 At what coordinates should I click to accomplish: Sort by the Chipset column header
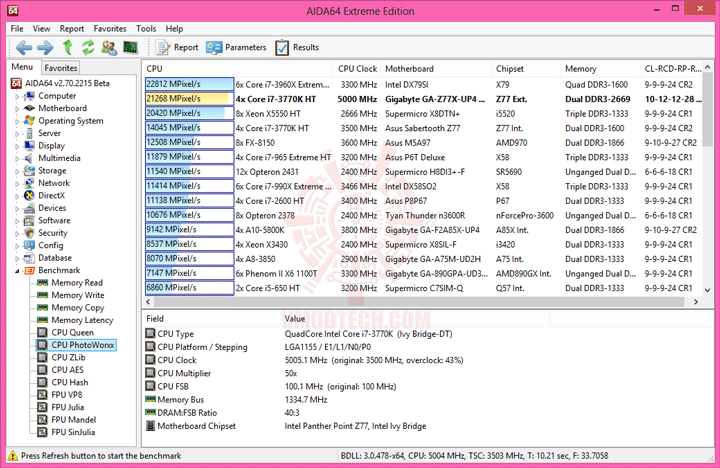pyautogui.click(x=526, y=69)
